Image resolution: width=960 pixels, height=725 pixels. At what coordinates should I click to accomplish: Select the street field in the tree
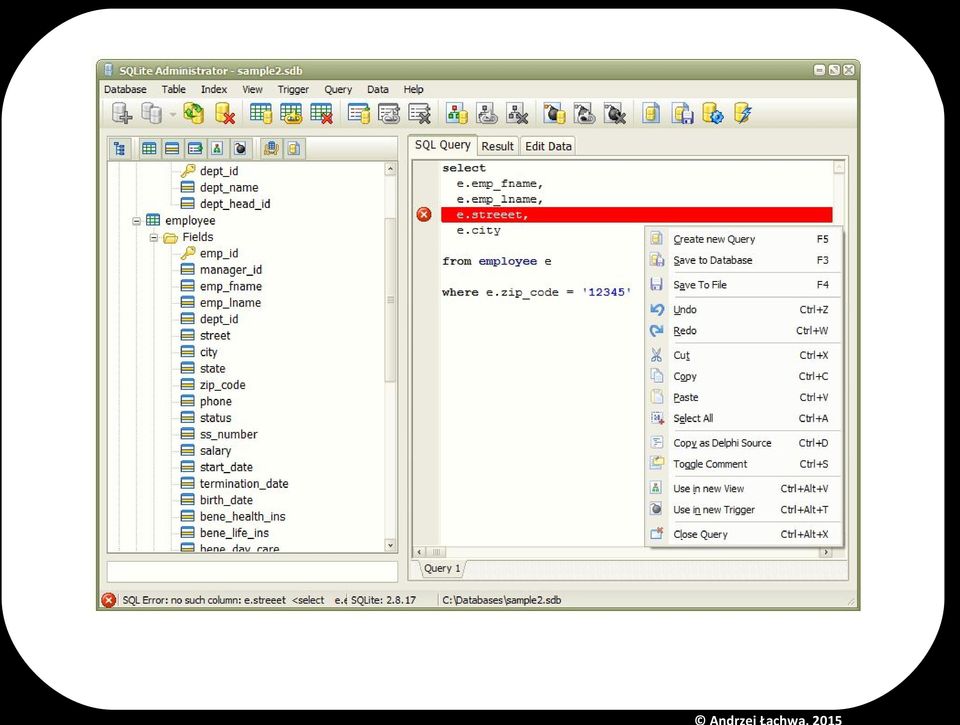(215, 336)
